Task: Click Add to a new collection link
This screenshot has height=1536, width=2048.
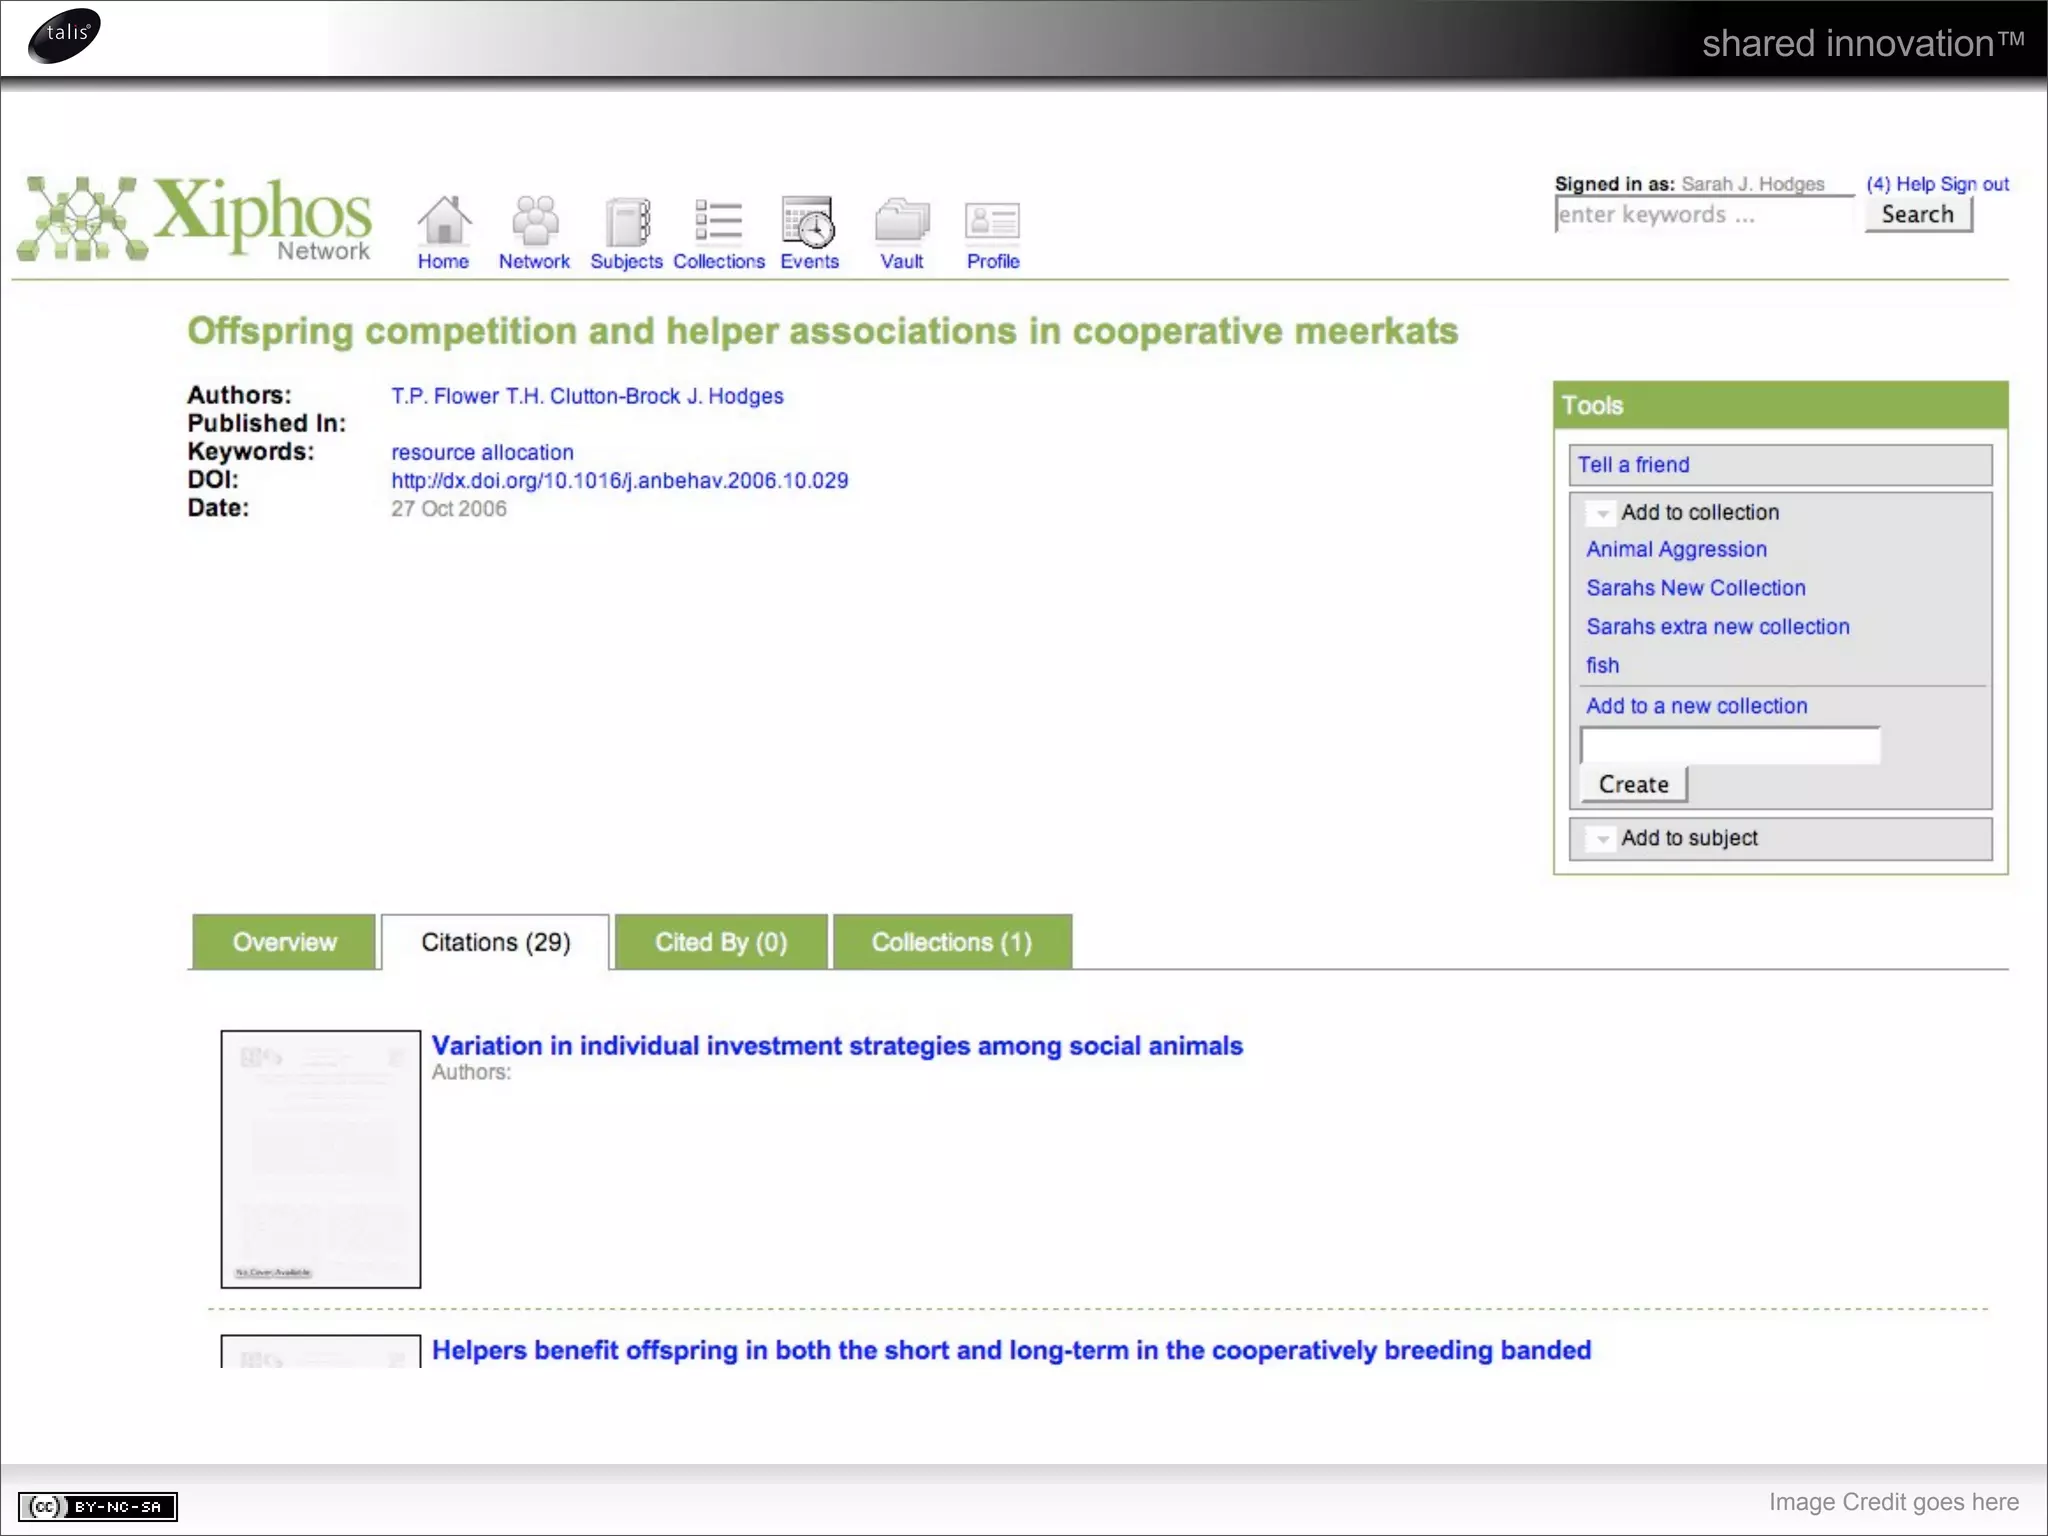Action: click(1696, 706)
